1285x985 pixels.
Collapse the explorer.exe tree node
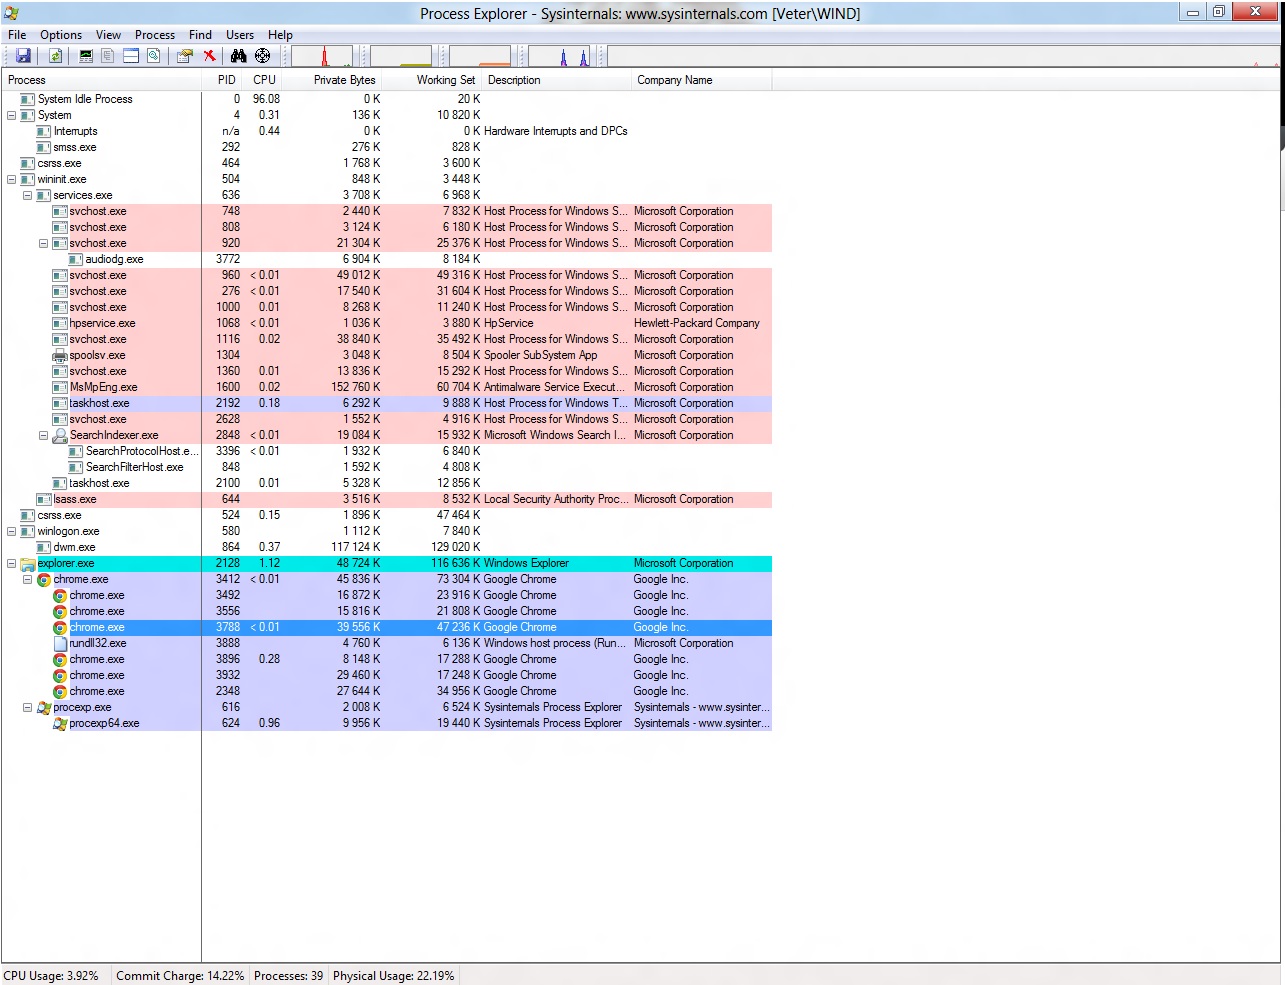click(x=11, y=563)
